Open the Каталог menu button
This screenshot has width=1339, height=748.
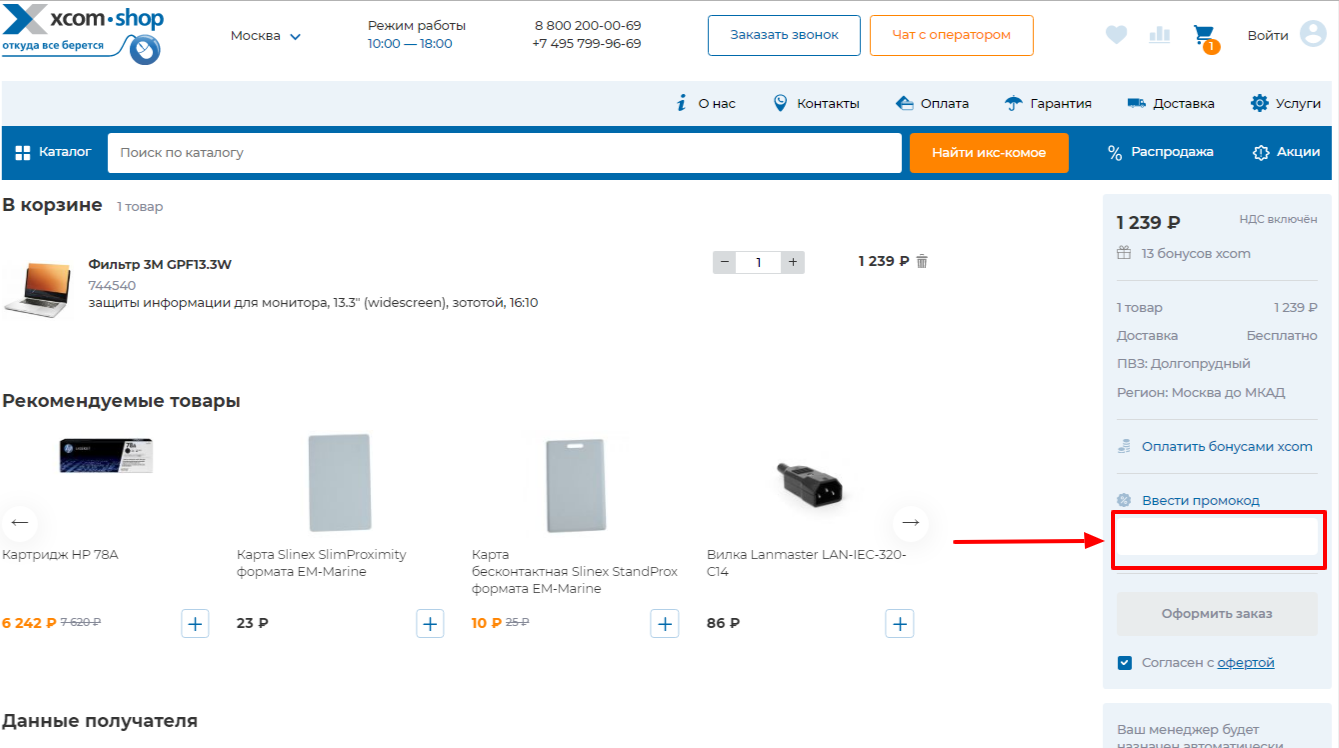click(x=53, y=152)
